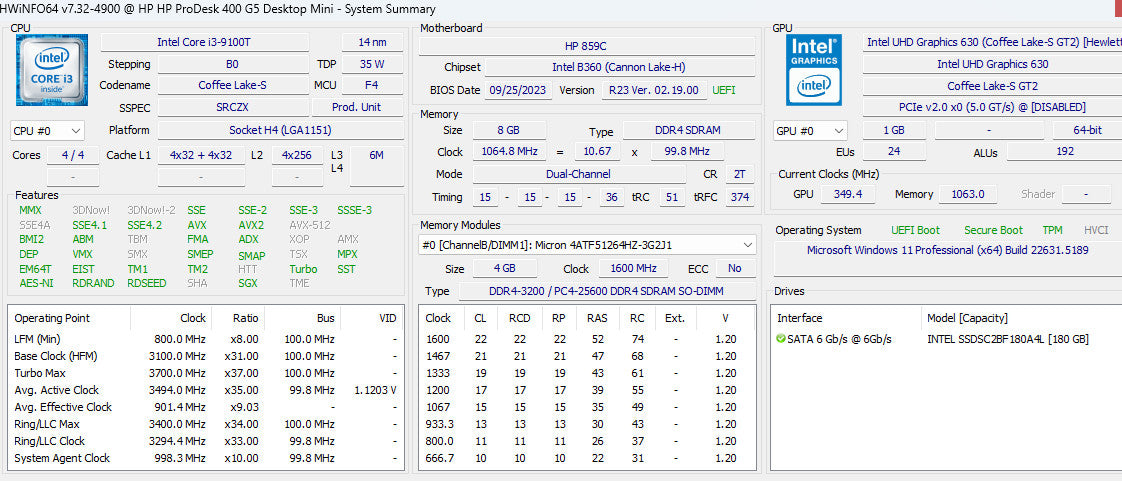Expand the memory module ChannelB/DIMM1 dropdown
Screen dimensions: 1122x481
[587, 245]
